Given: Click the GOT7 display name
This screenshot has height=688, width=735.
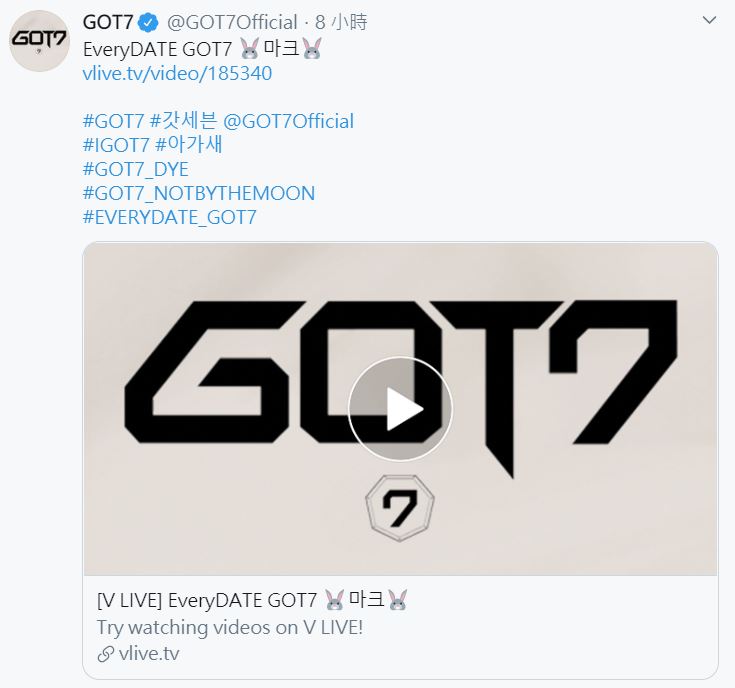Looking at the screenshot, I should tap(108, 22).
